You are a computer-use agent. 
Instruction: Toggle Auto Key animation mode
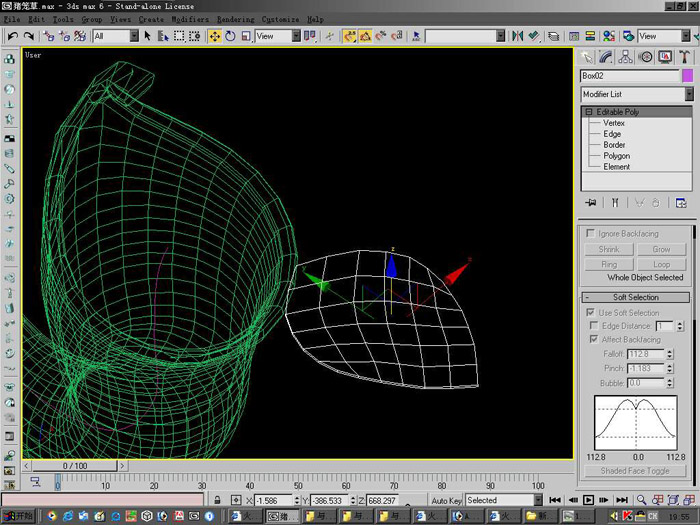click(x=446, y=500)
